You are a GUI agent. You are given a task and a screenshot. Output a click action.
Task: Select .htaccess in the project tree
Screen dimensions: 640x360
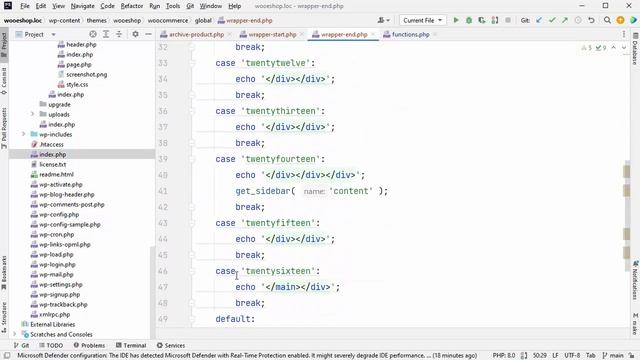[x=51, y=144]
